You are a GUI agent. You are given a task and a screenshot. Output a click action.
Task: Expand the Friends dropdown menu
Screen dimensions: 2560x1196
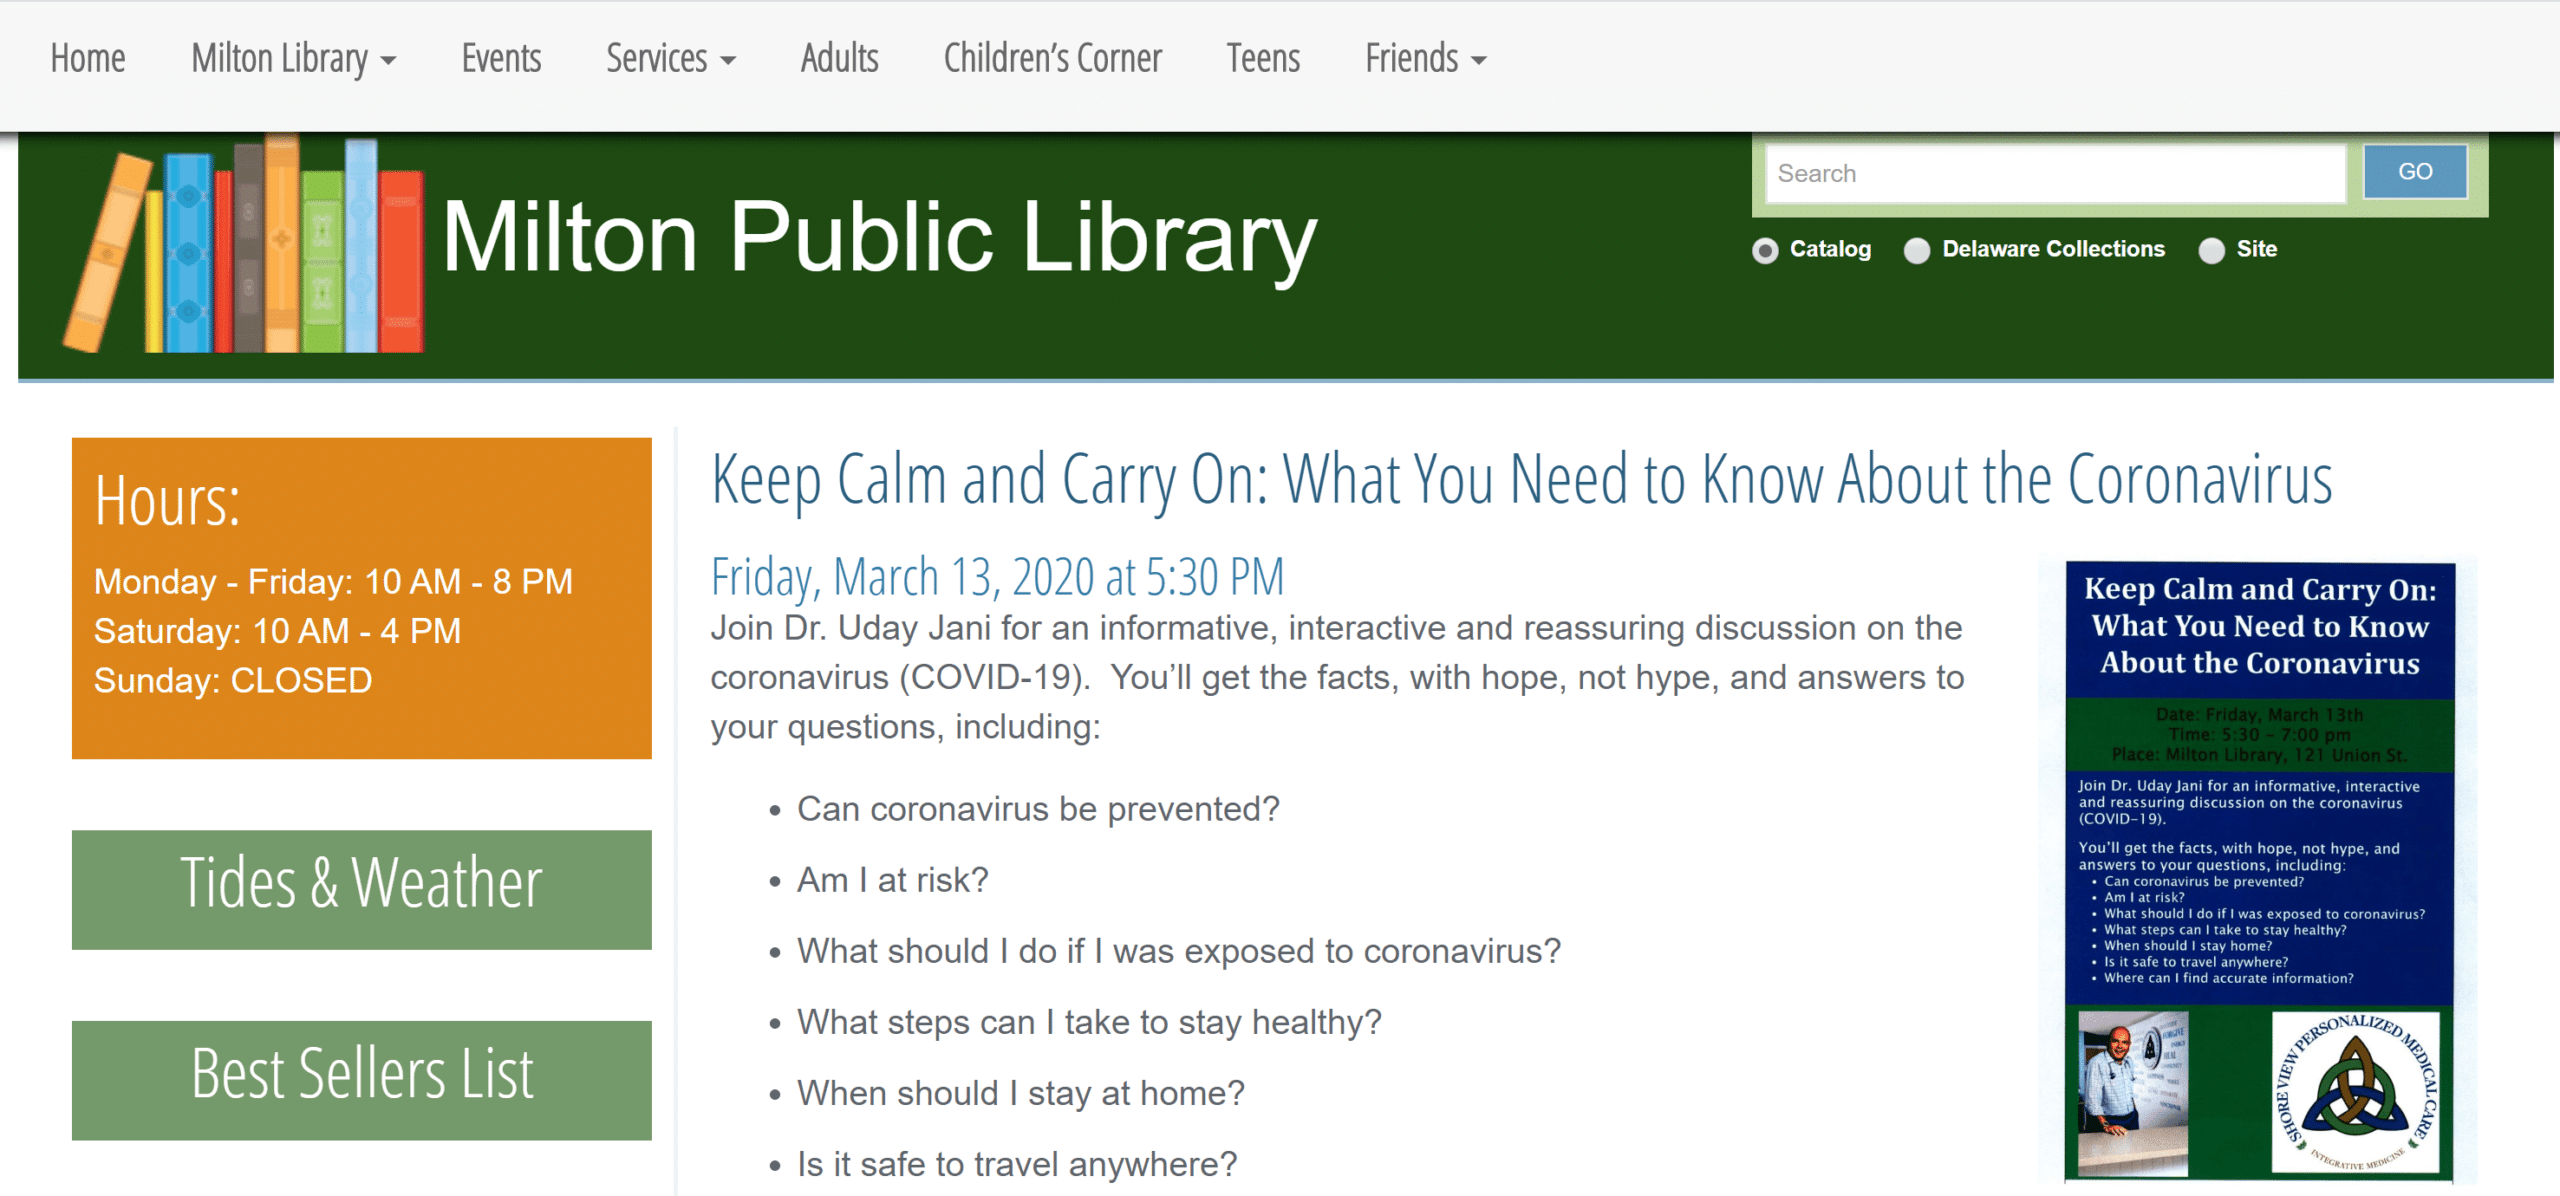1426,59
